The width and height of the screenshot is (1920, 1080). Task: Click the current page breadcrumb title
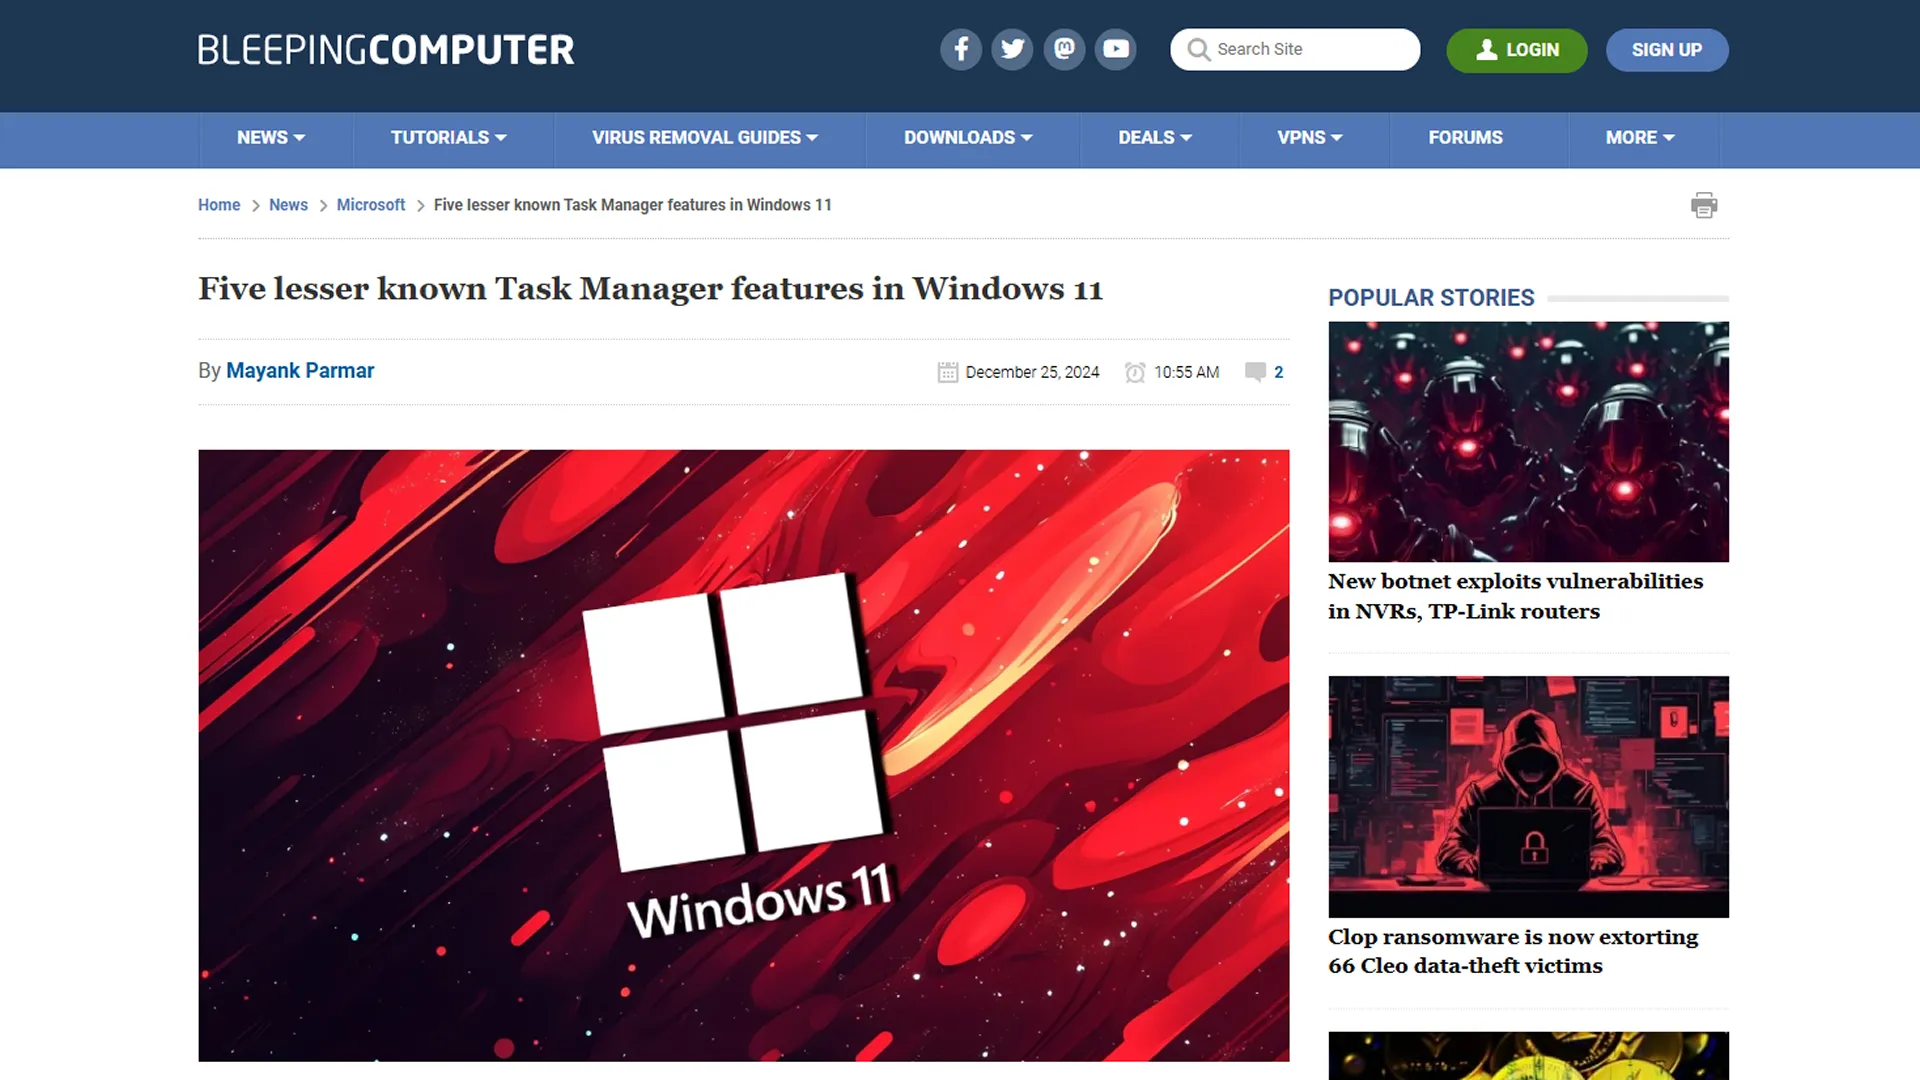633,205
